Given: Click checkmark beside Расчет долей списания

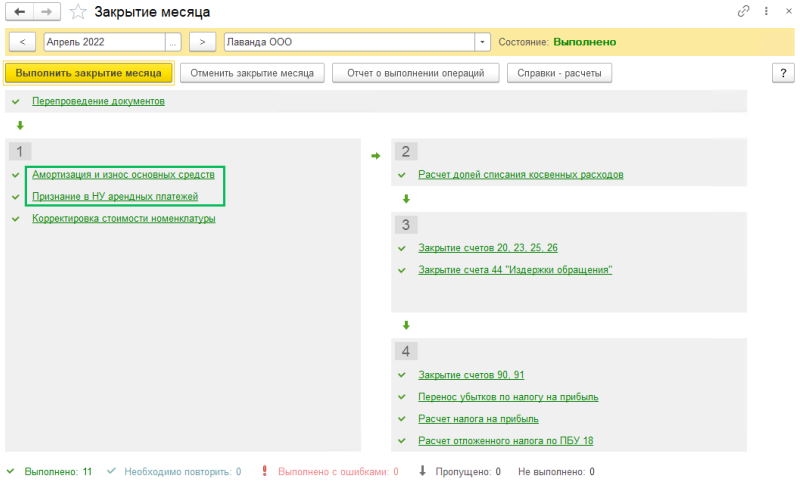Looking at the screenshot, I should pos(402,175).
